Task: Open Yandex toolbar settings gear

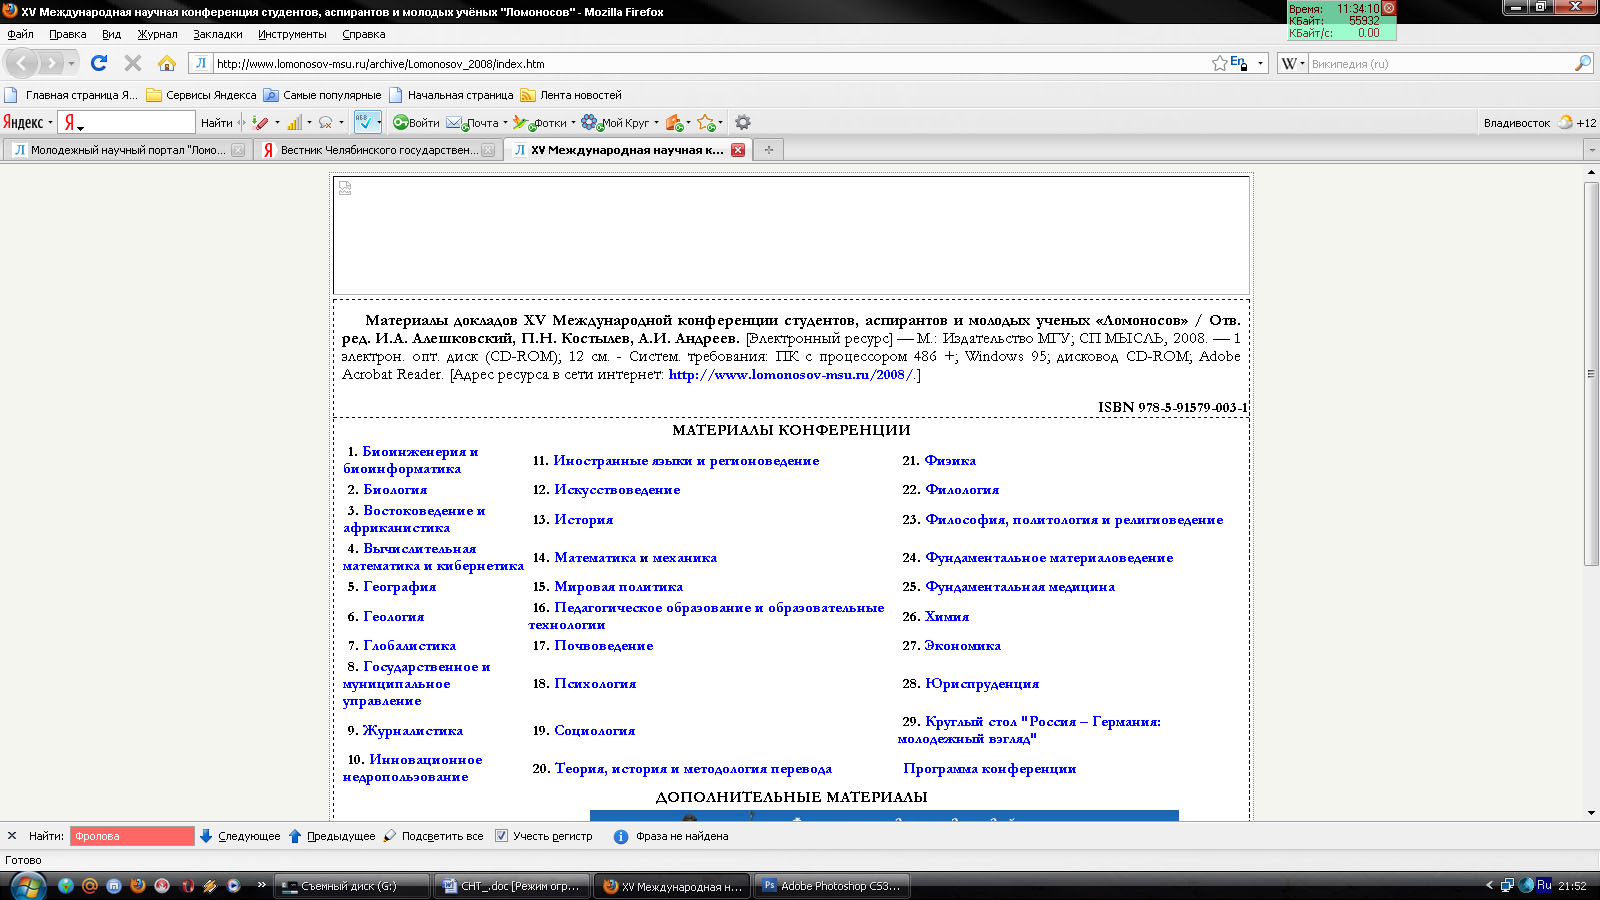Action: pos(742,122)
